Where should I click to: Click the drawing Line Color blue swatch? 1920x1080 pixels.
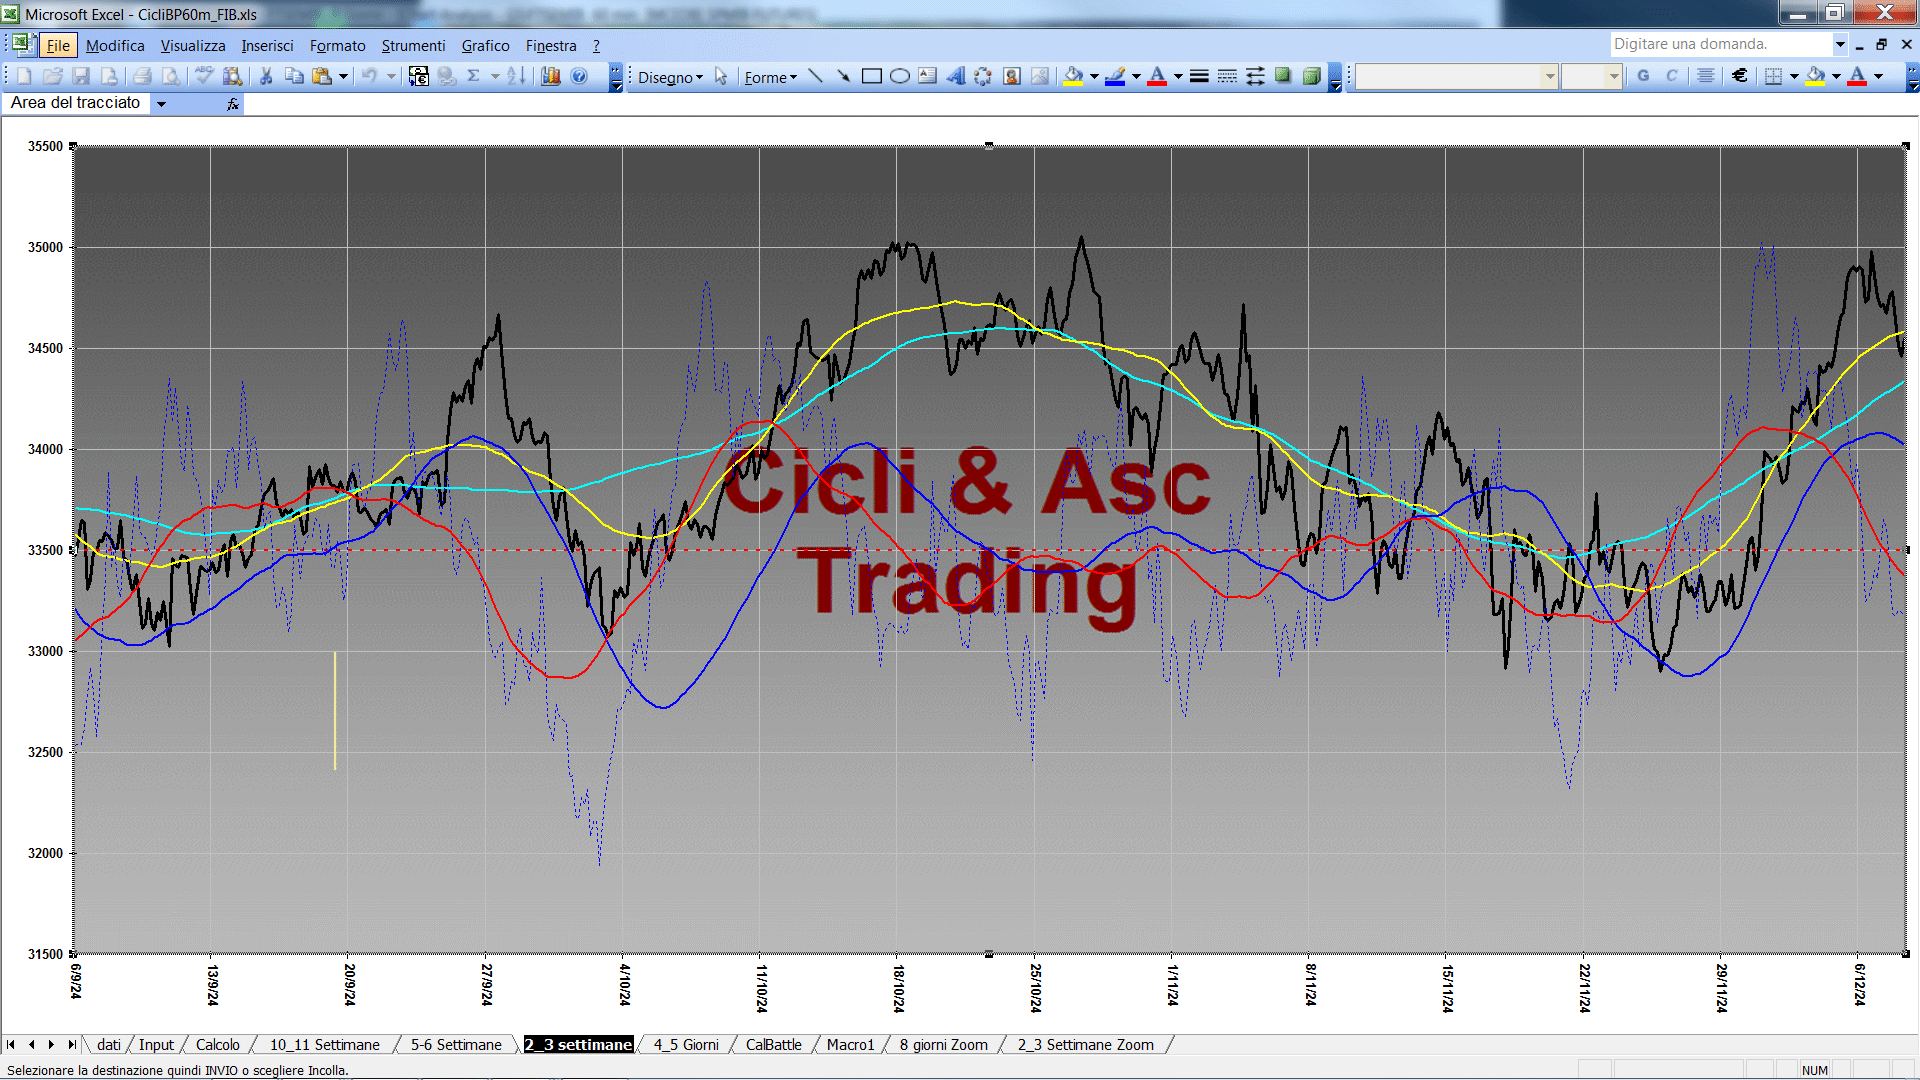coord(1115,76)
